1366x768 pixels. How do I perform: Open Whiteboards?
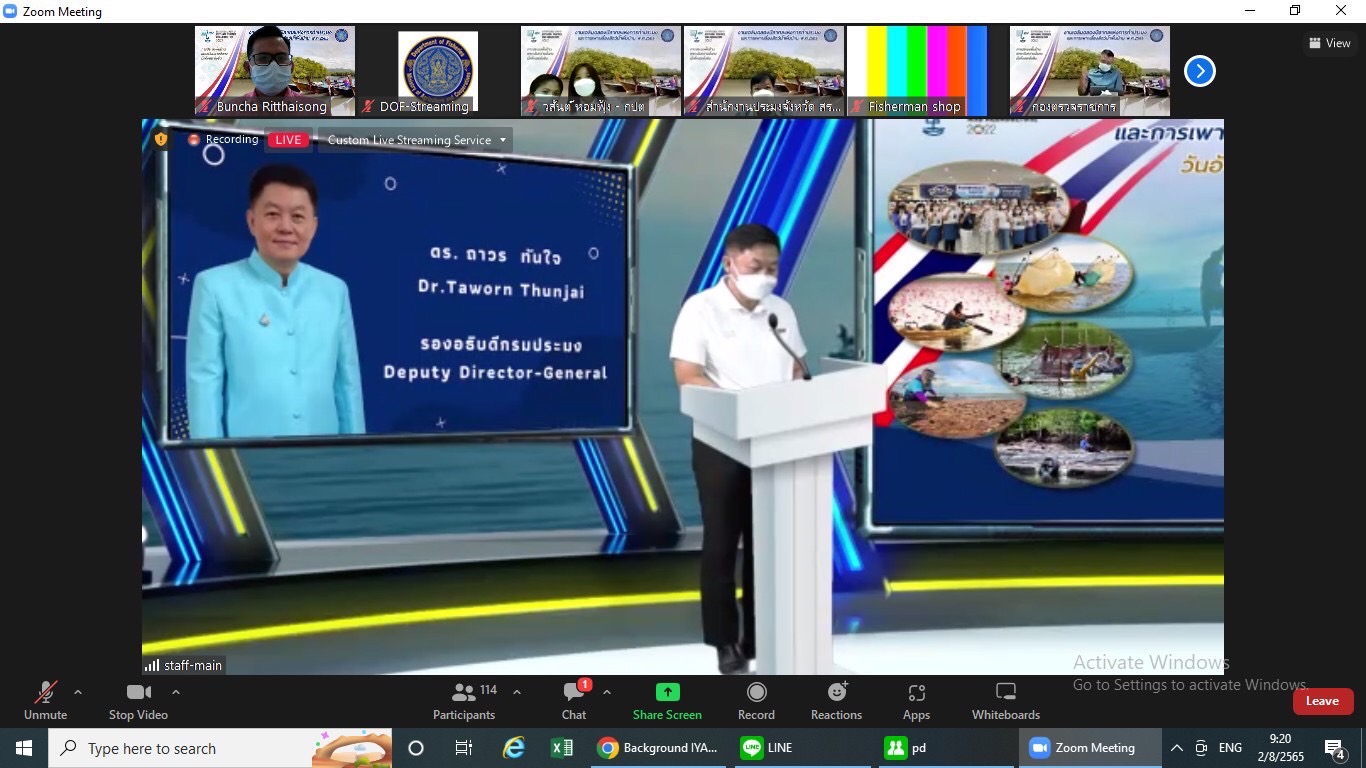[x=1006, y=700]
